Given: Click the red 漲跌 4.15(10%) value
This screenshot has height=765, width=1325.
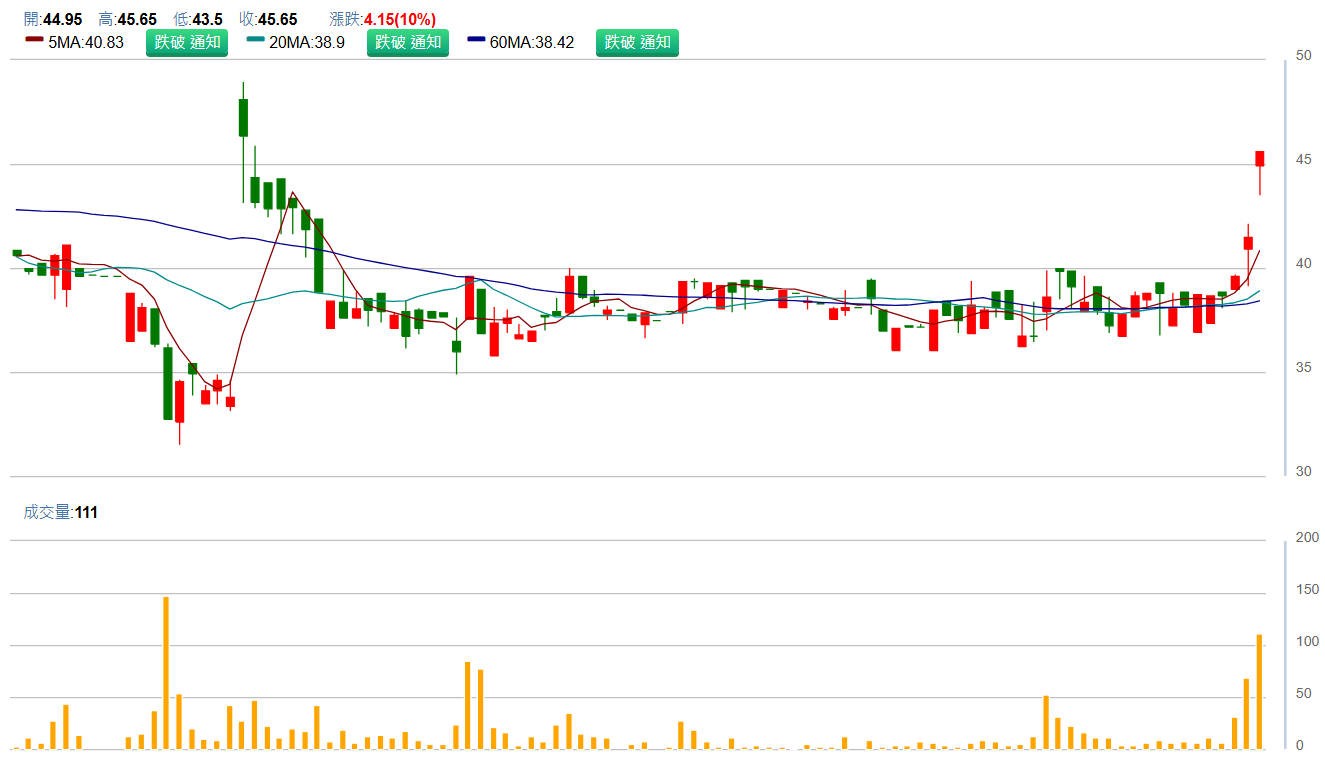Looking at the screenshot, I should pos(399,19).
